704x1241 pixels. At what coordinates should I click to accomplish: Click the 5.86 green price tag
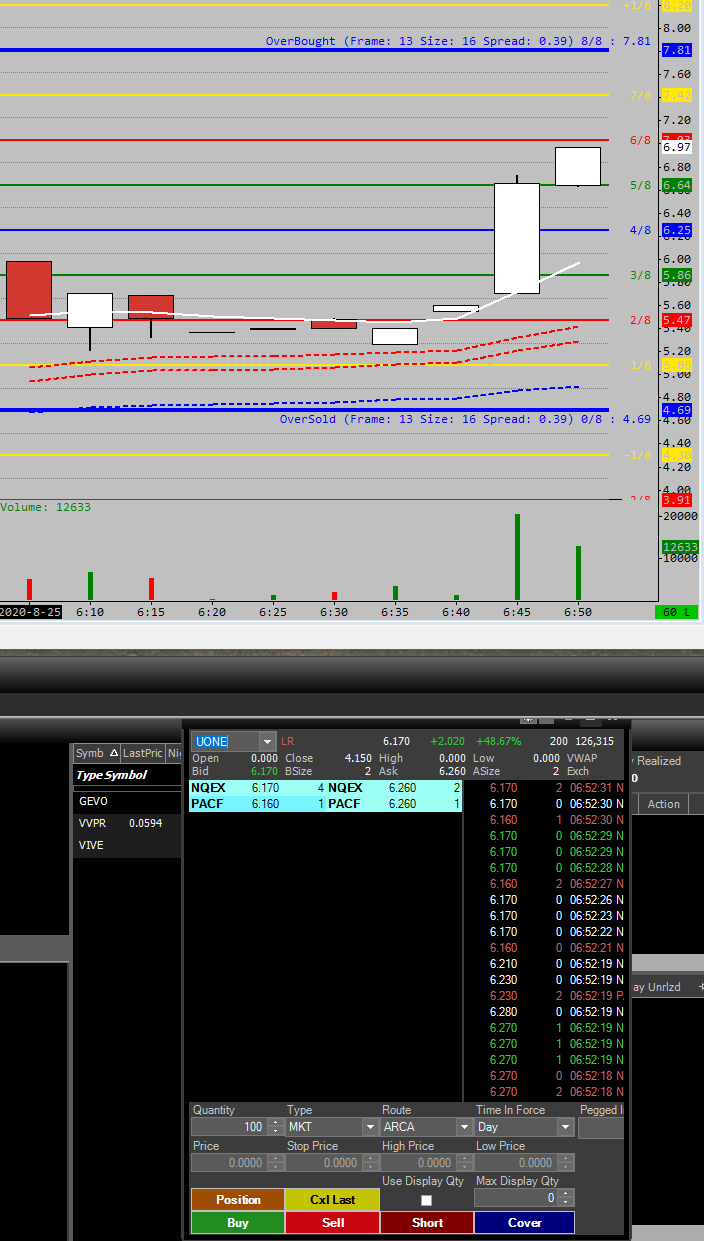pos(677,275)
